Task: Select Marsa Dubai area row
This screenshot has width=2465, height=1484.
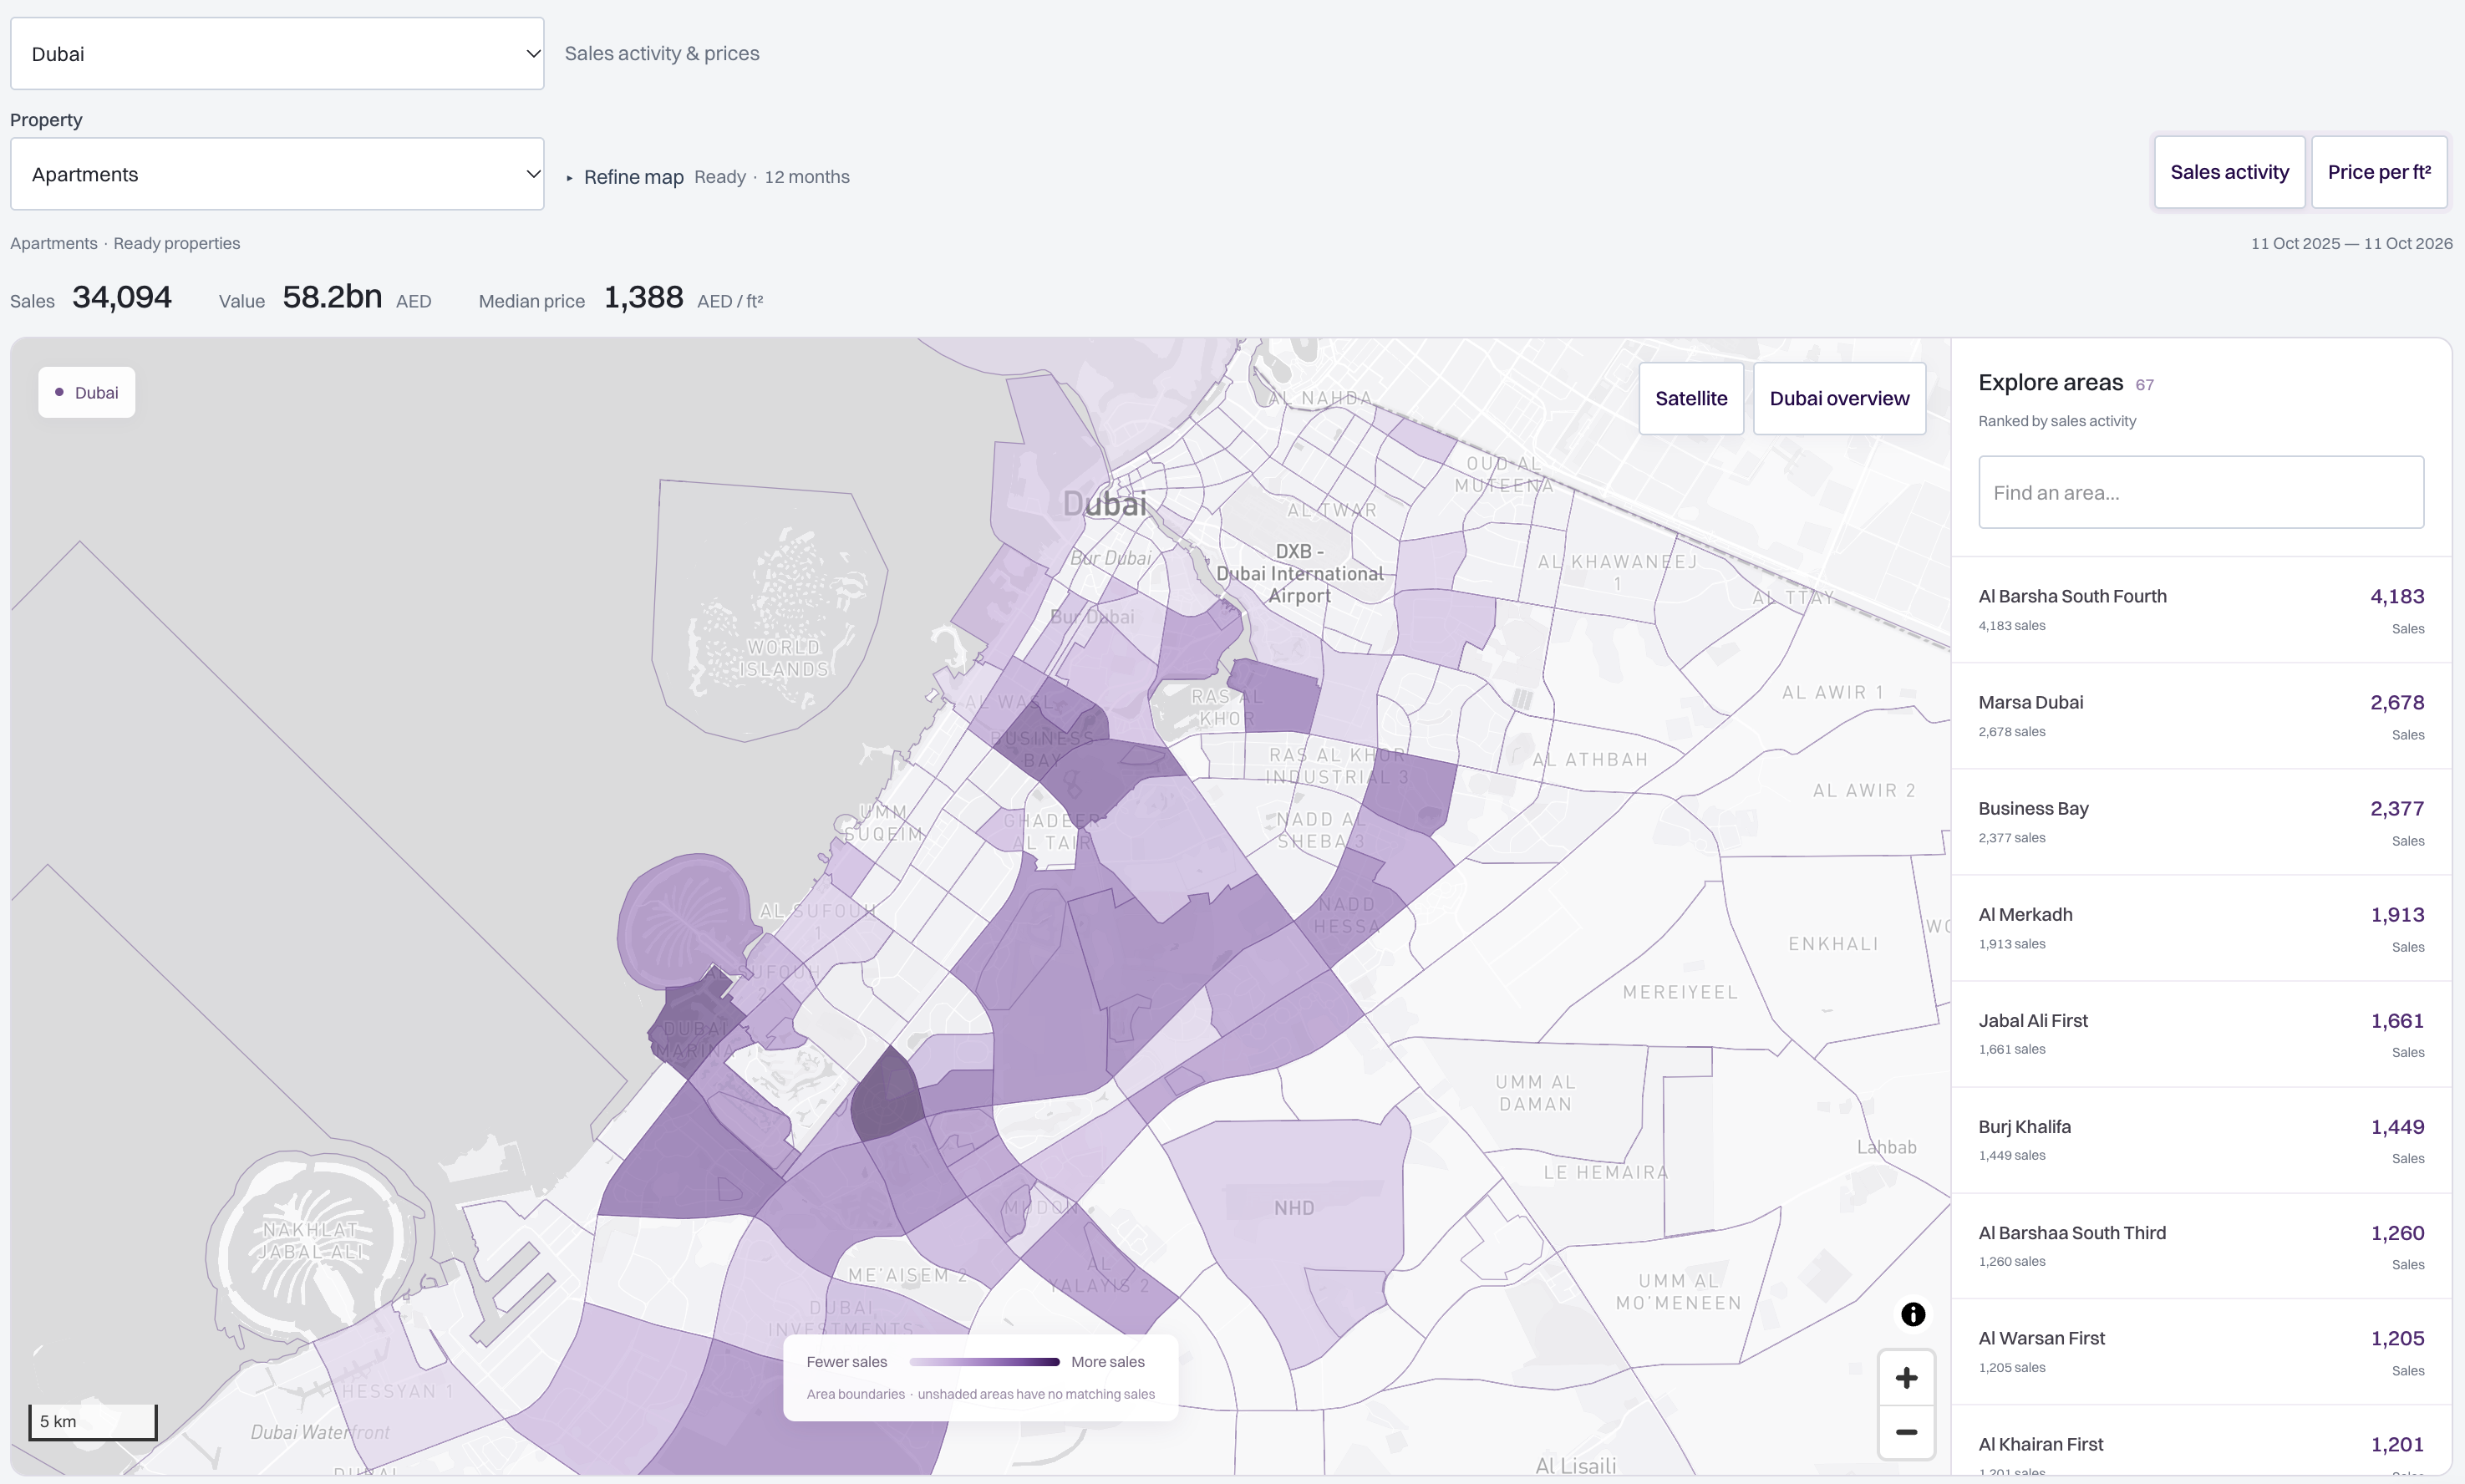Action: point(2201,716)
